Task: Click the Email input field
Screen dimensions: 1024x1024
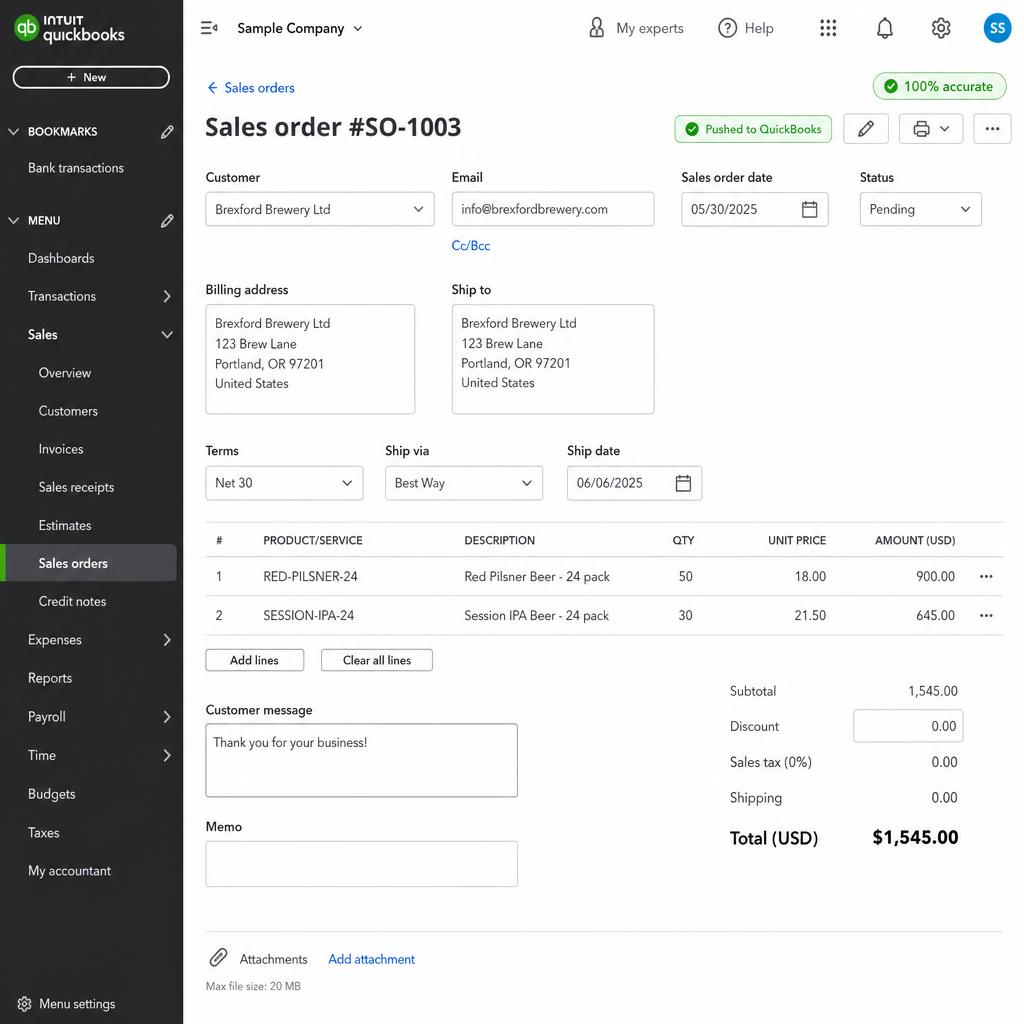Action: (x=552, y=209)
